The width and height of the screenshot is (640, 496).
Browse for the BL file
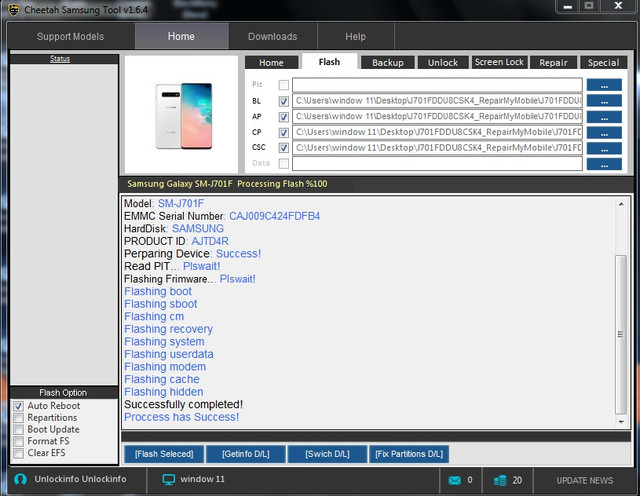click(604, 101)
